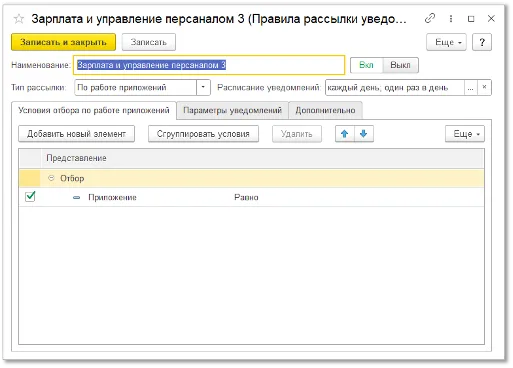Open the Дополнительно tab
Screen dimensions: 513x368
tap(325, 110)
